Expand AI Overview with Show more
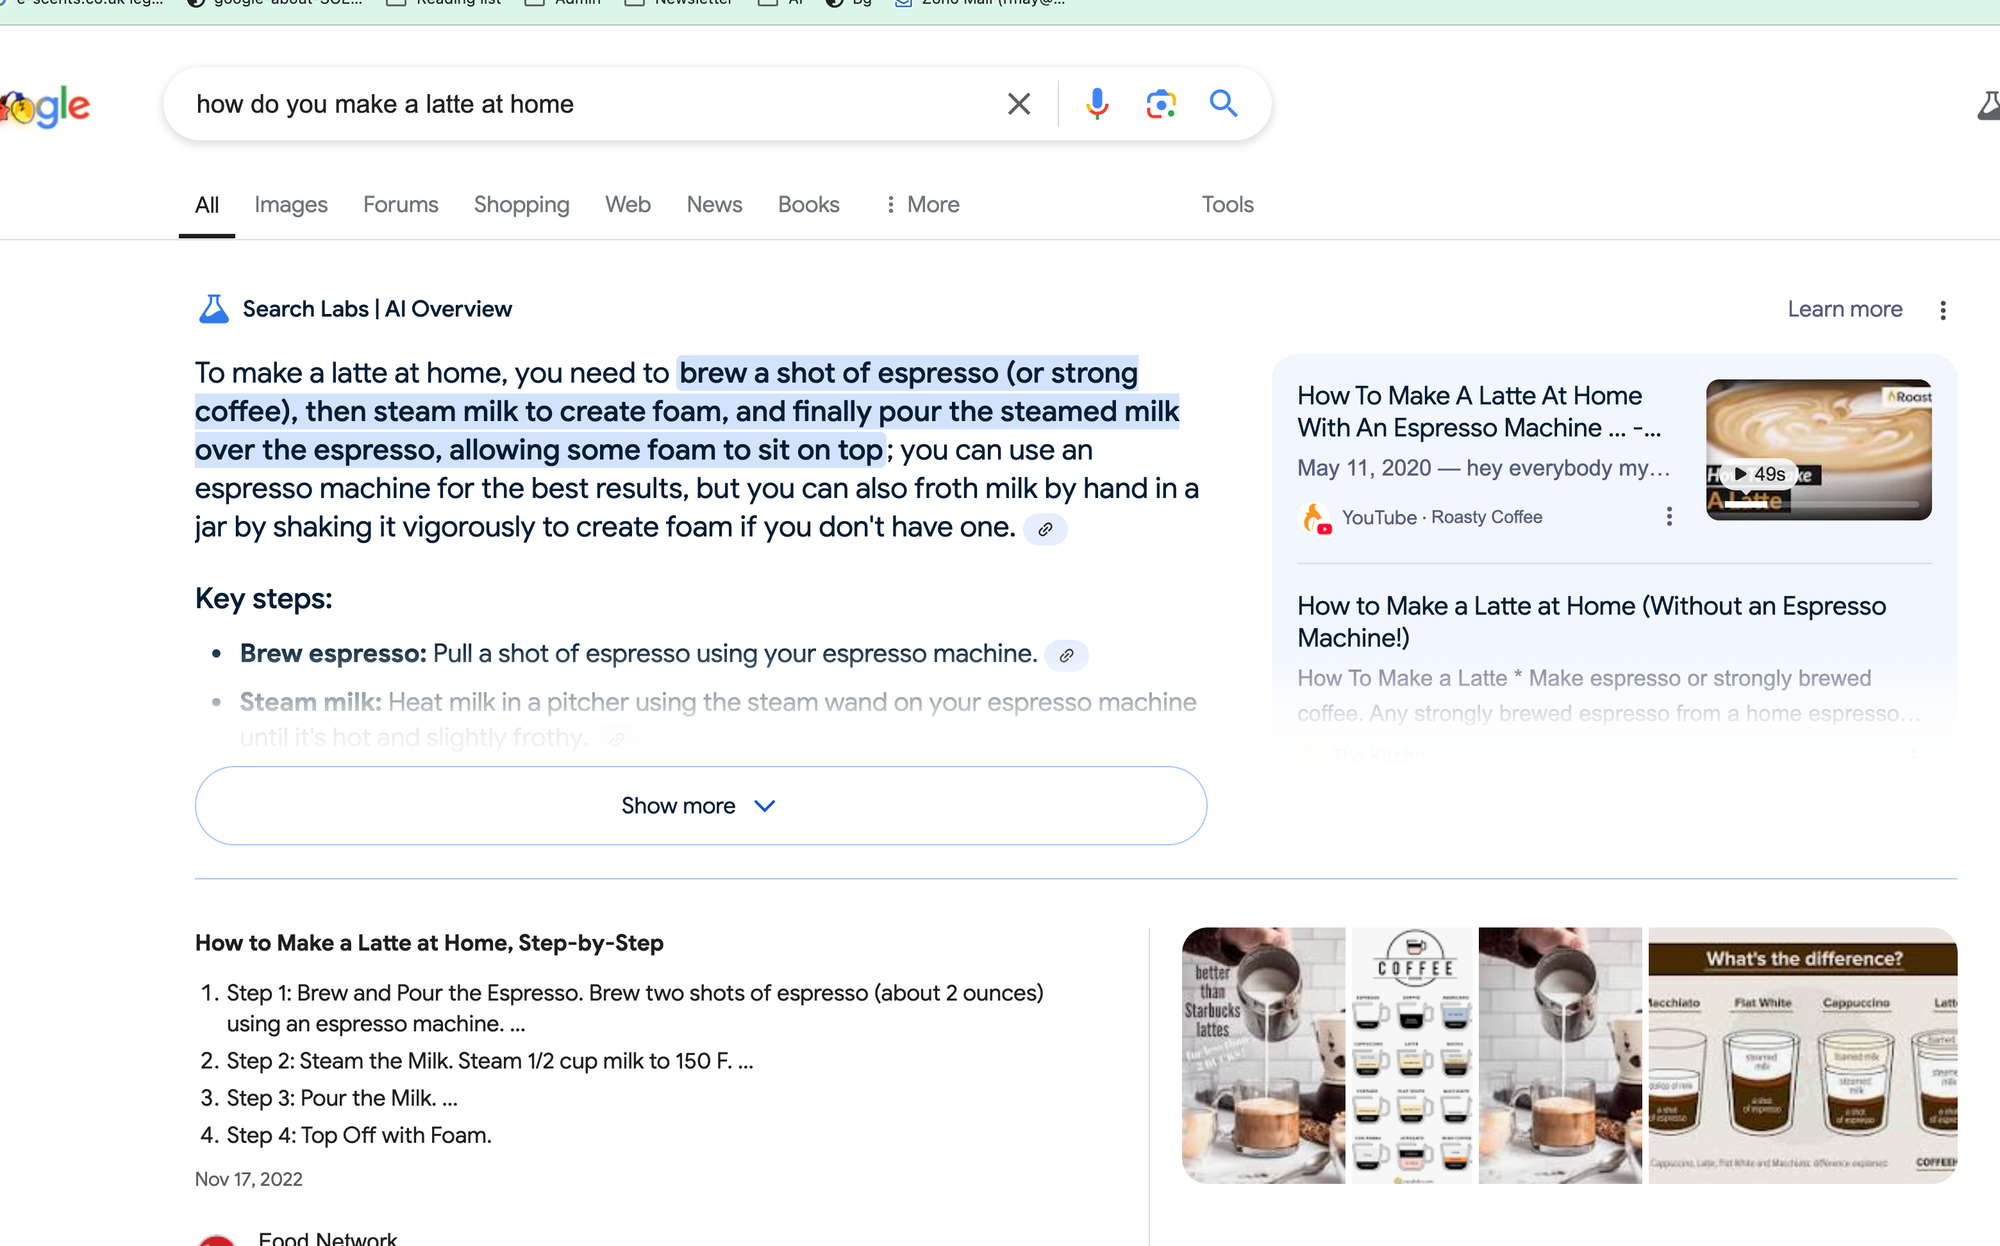This screenshot has height=1246, width=2000. pyautogui.click(x=700, y=806)
